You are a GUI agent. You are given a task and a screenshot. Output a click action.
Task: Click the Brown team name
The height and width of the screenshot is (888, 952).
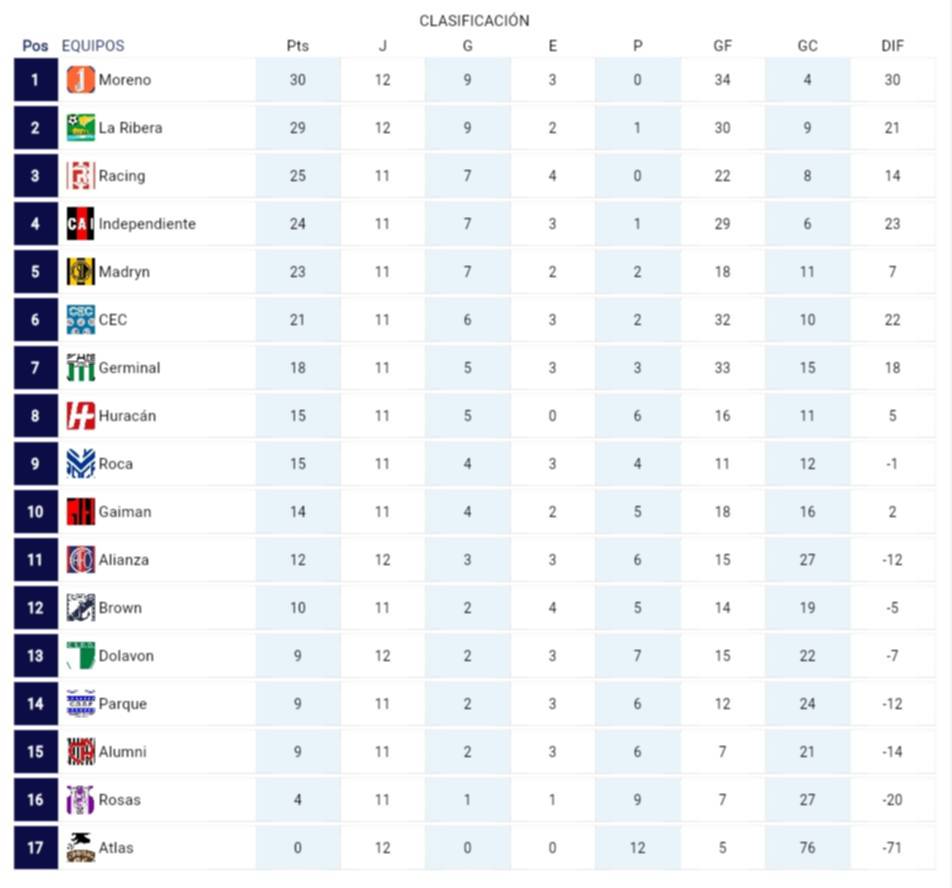[120, 608]
